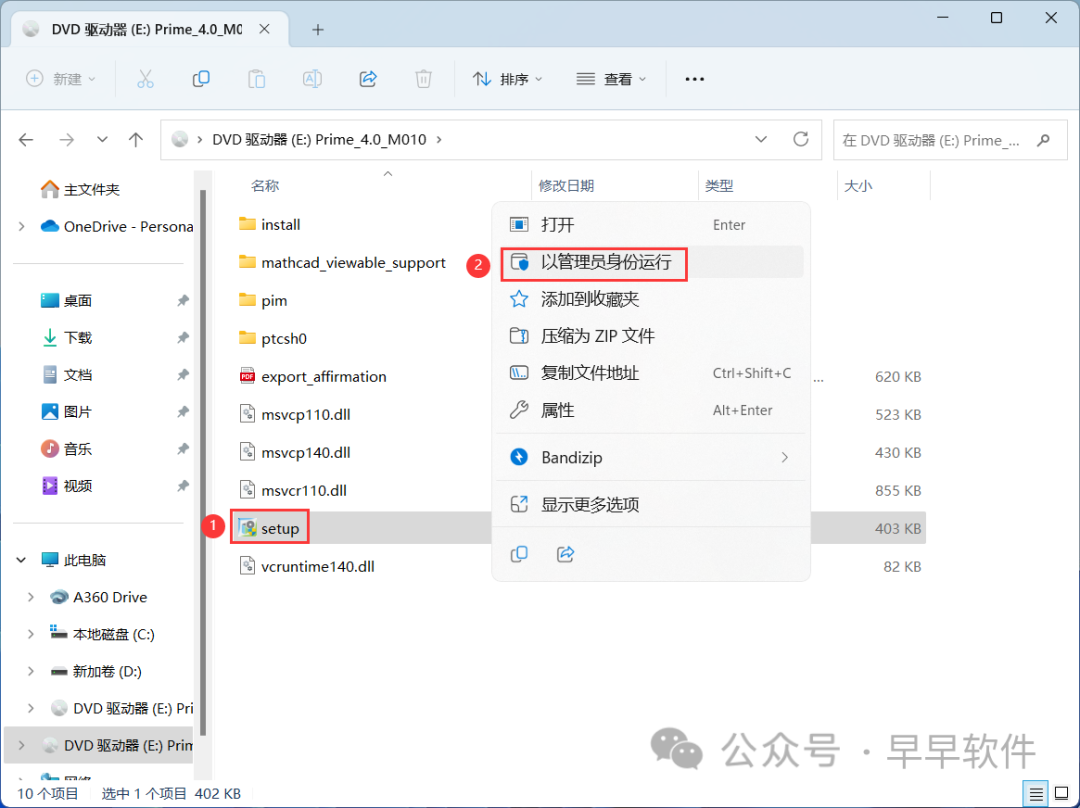
Task: Choose 显示更多选项 from context menu
Action: pos(650,504)
